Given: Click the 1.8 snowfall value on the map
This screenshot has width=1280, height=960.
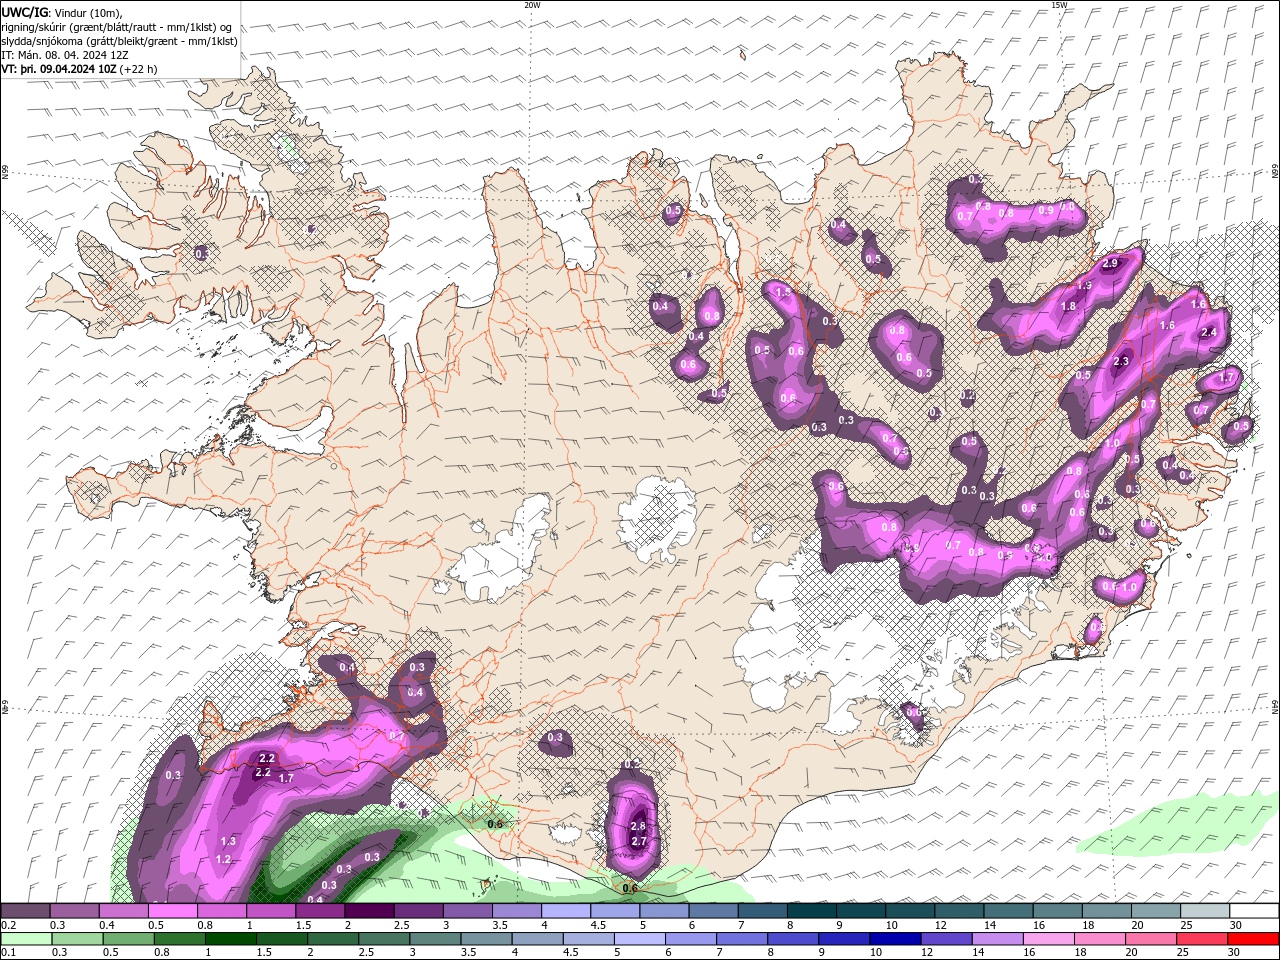Looking at the screenshot, I should tap(1068, 306).
